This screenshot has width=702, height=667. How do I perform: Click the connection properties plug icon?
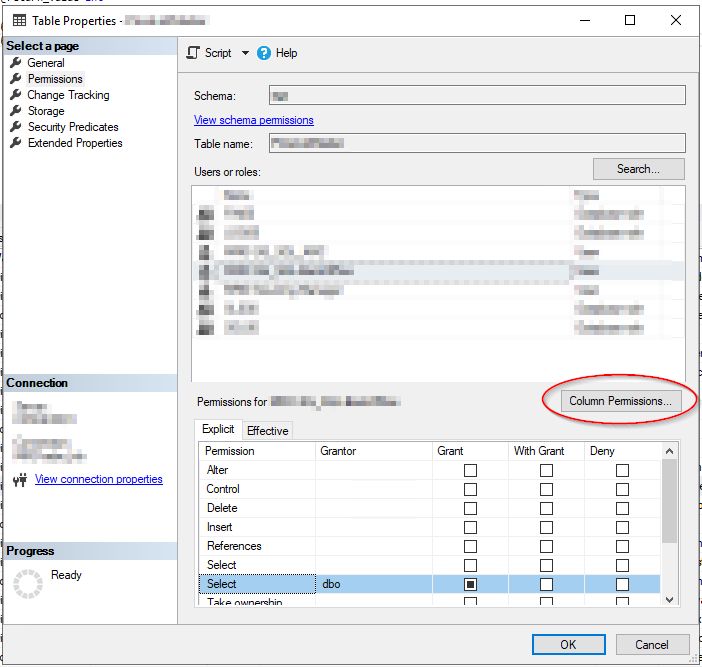click(20, 479)
